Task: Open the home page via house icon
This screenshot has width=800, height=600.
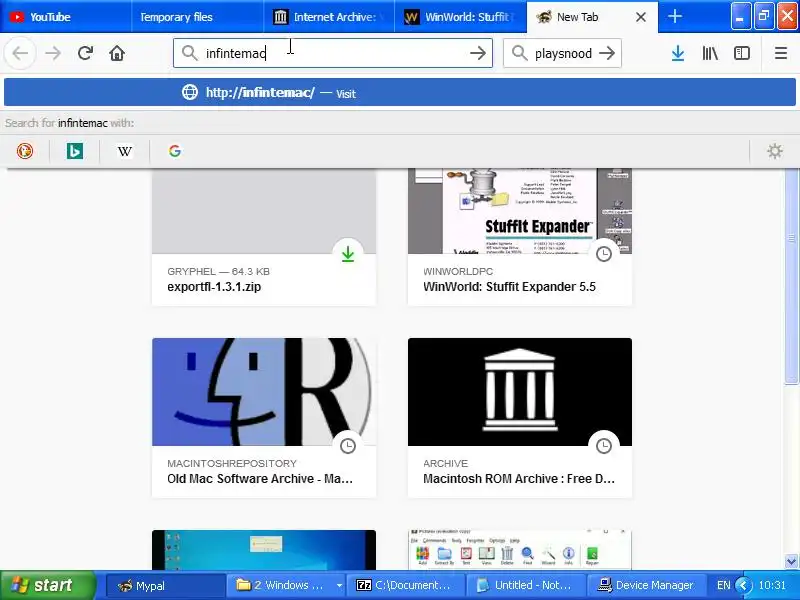Action: click(117, 53)
